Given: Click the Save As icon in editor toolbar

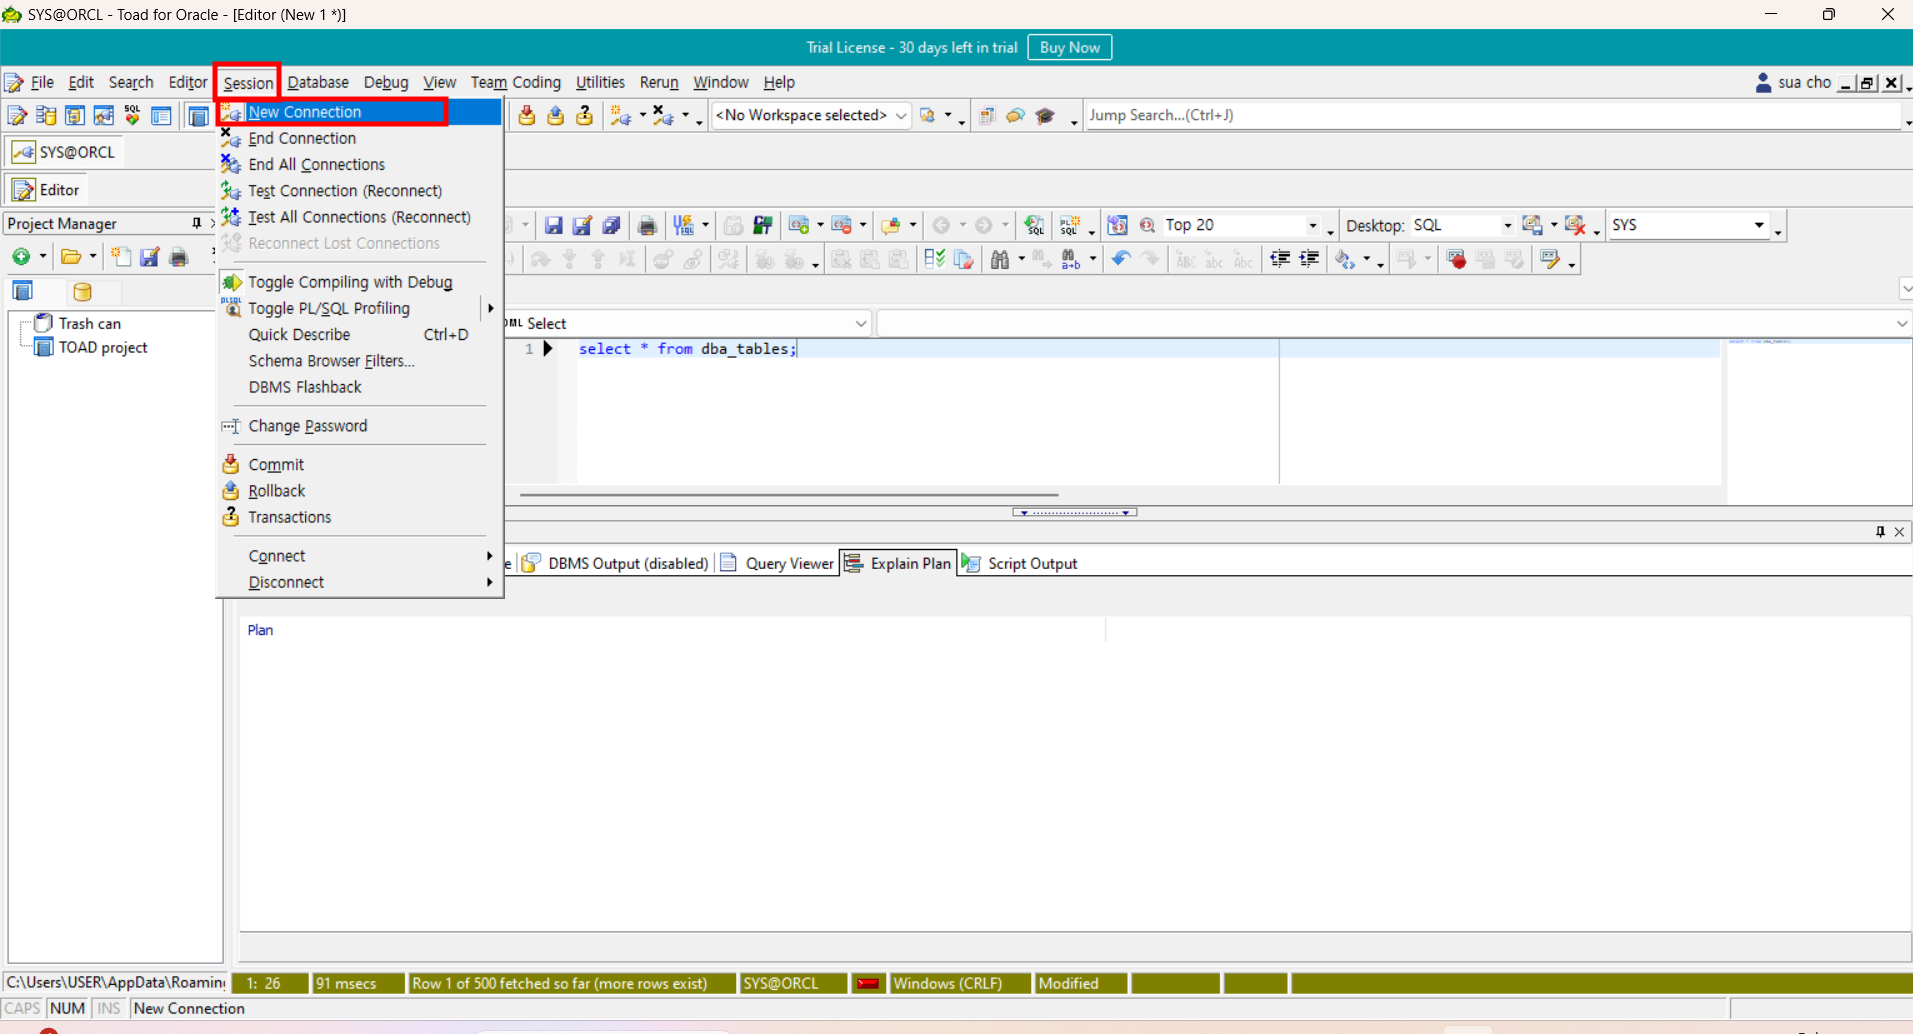Looking at the screenshot, I should pos(582,226).
